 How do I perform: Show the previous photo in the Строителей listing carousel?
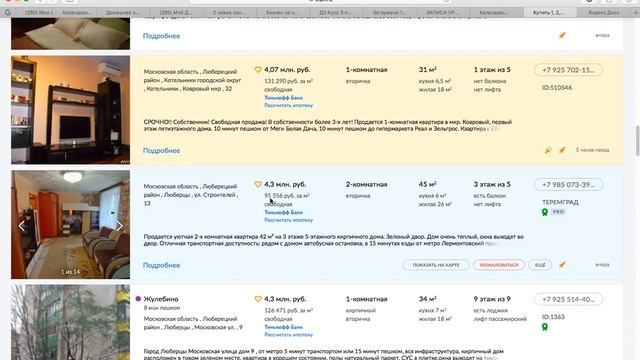22,226
